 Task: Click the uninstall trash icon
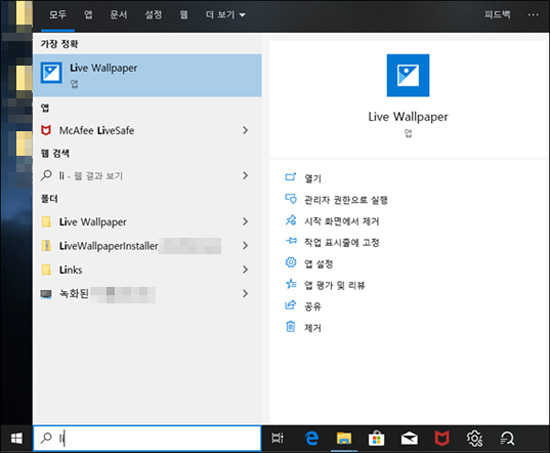pyautogui.click(x=290, y=326)
